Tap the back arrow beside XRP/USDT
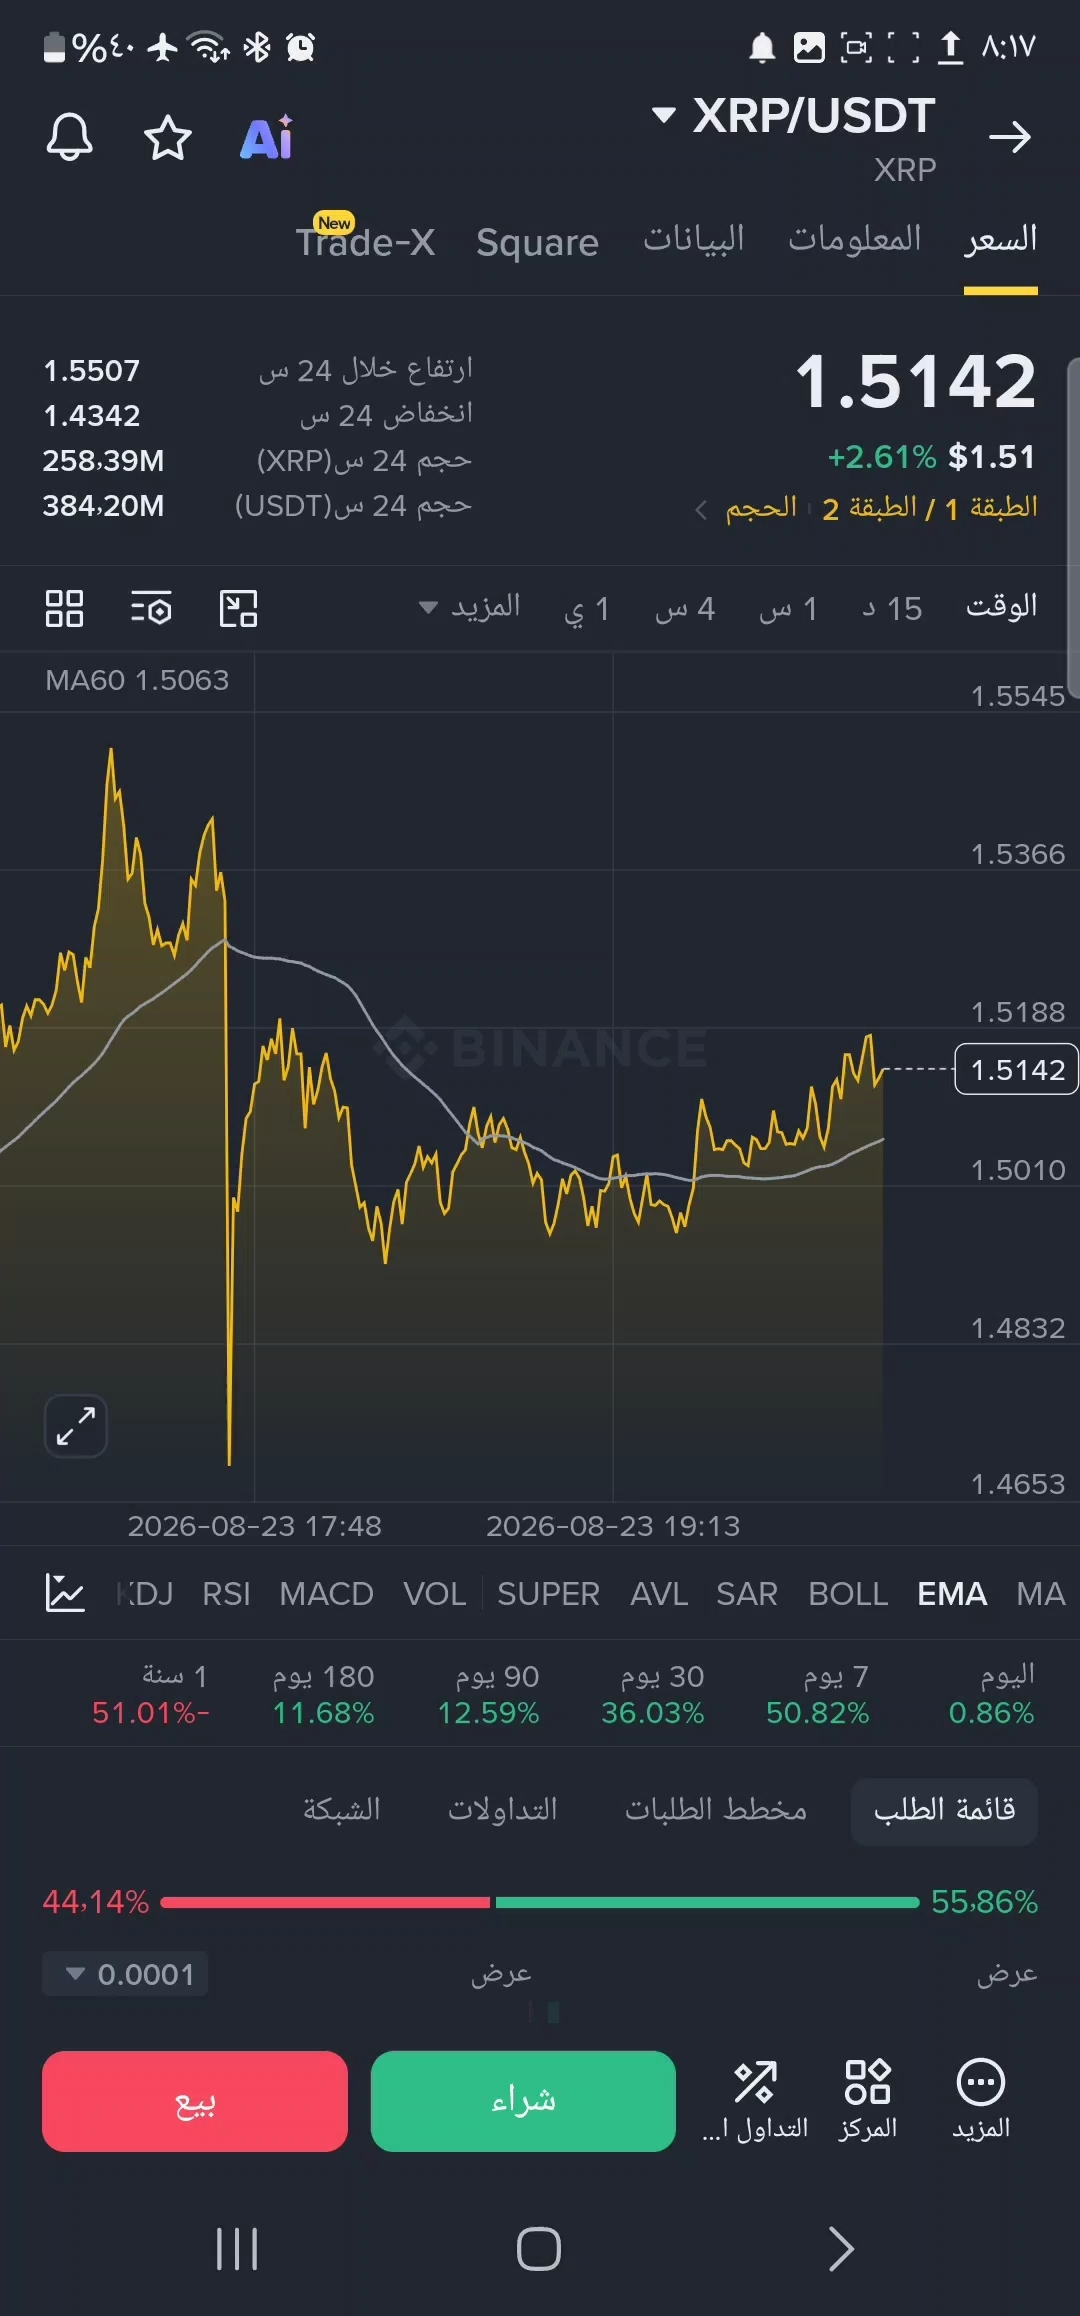Viewport: 1080px width, 2316px height. 1010,137
